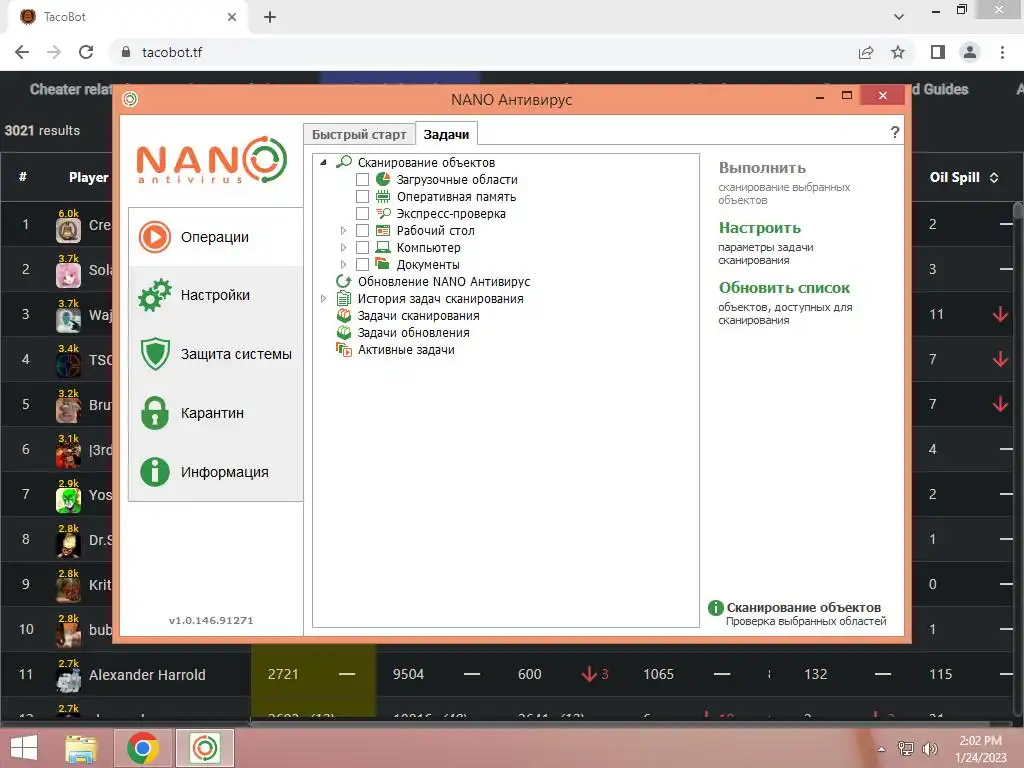Expand the Документы node

[x=344, y=264]
